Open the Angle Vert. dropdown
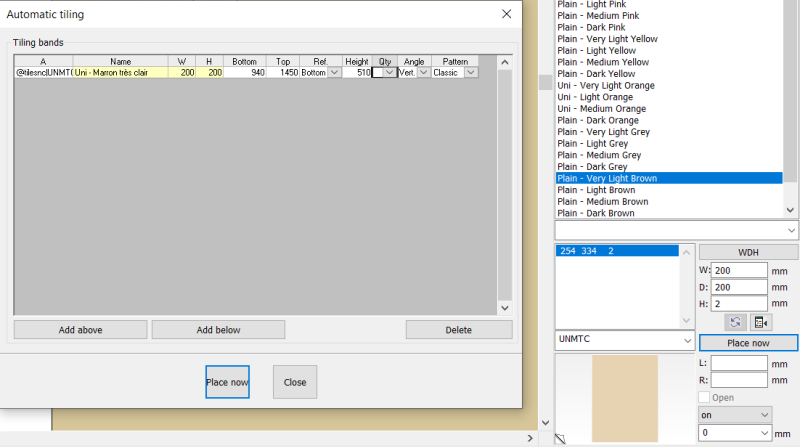The image size is (800, 448). [x=423, y=72]
